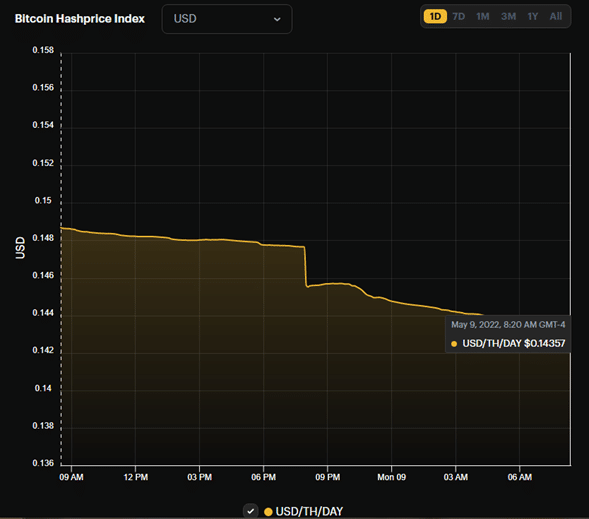Screen dimensions: 589x519
Task: Click the yellow USD/TH/DAY legend dot
Action: [268, 511]
